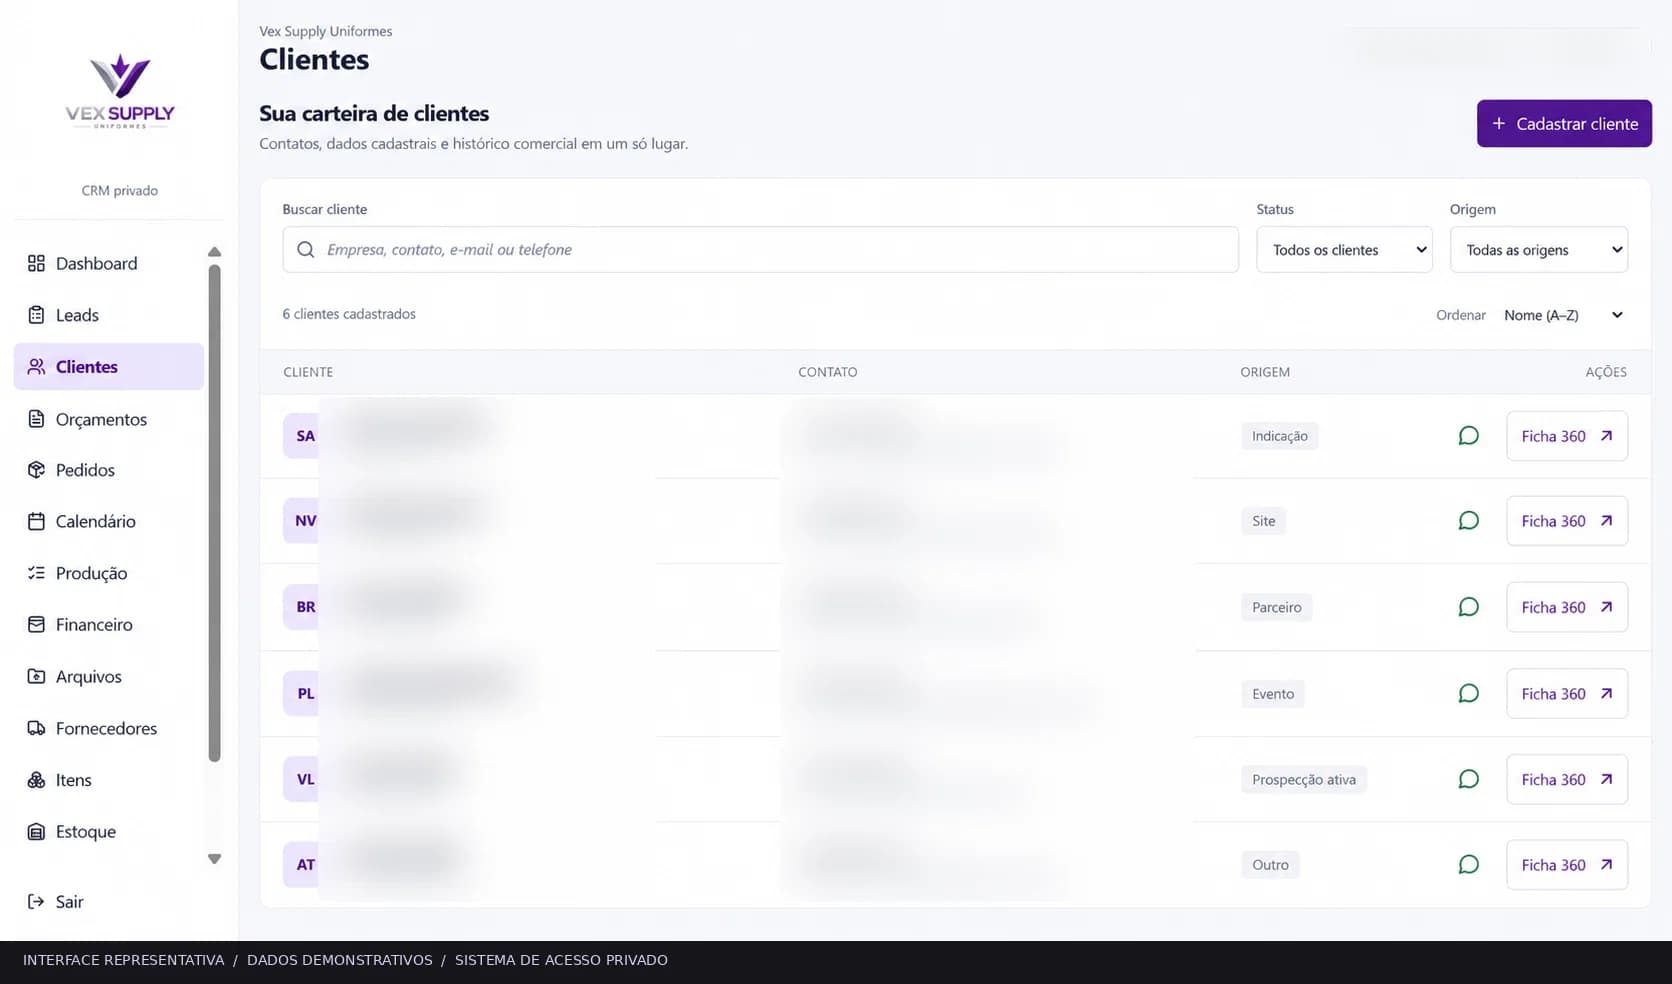This screenshot has height=984, width=1672.
Task: Click the sidebar vertical scrollbar thumb
Action: (x=214, y=513)
